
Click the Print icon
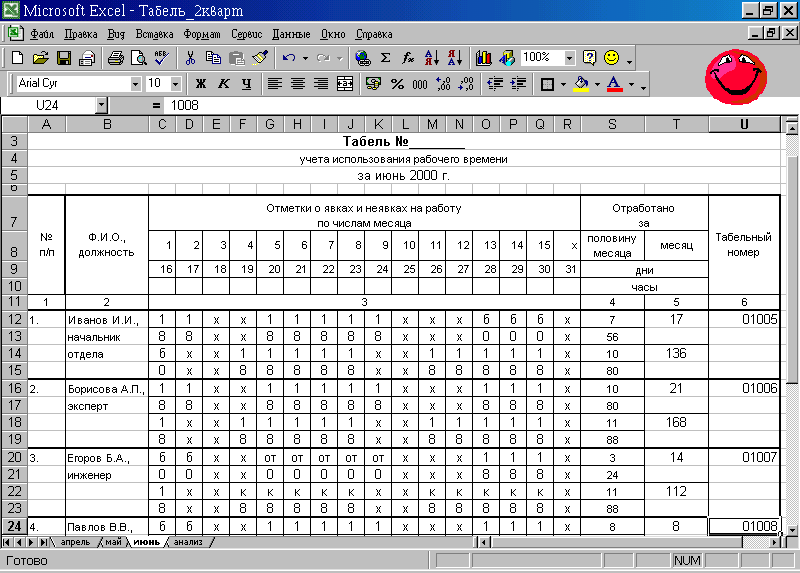point(115,58)
